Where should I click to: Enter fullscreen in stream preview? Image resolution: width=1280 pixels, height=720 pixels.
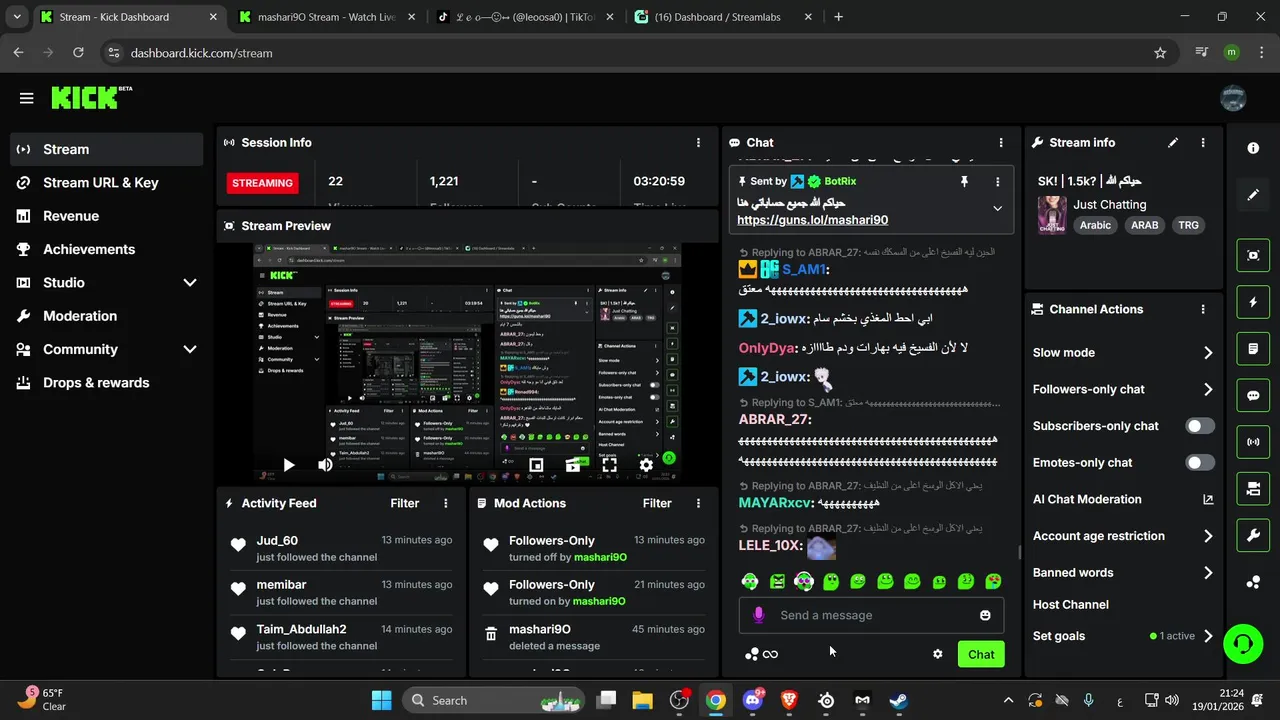pos(609,465)
